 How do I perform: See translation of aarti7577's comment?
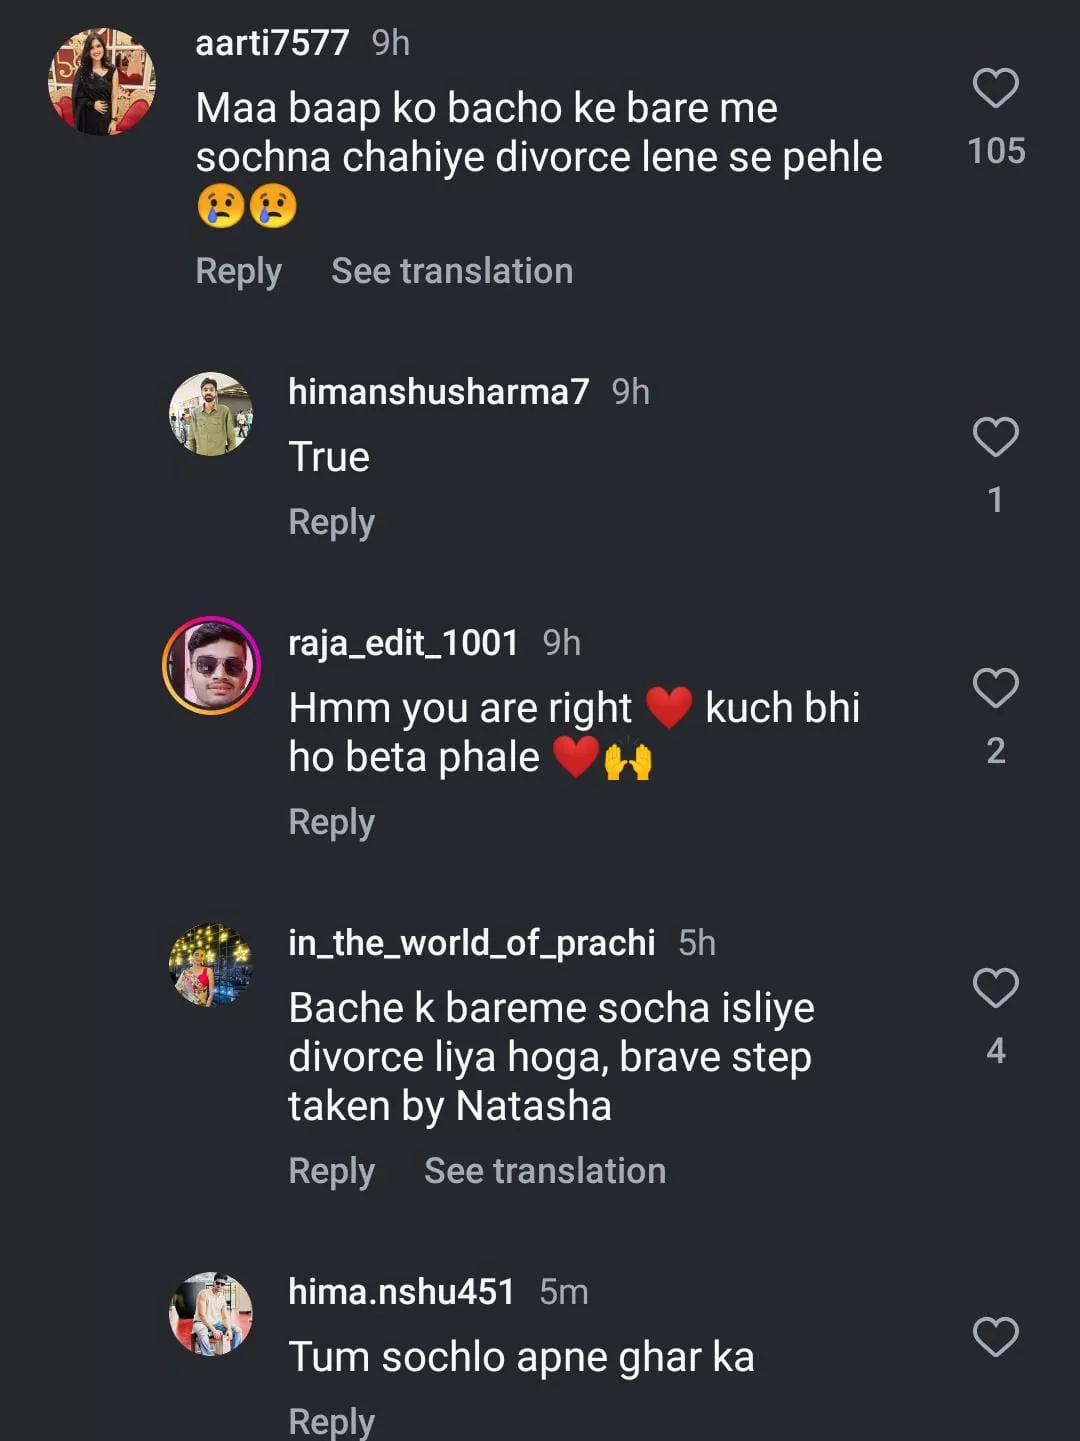click(x=452, y=271)
